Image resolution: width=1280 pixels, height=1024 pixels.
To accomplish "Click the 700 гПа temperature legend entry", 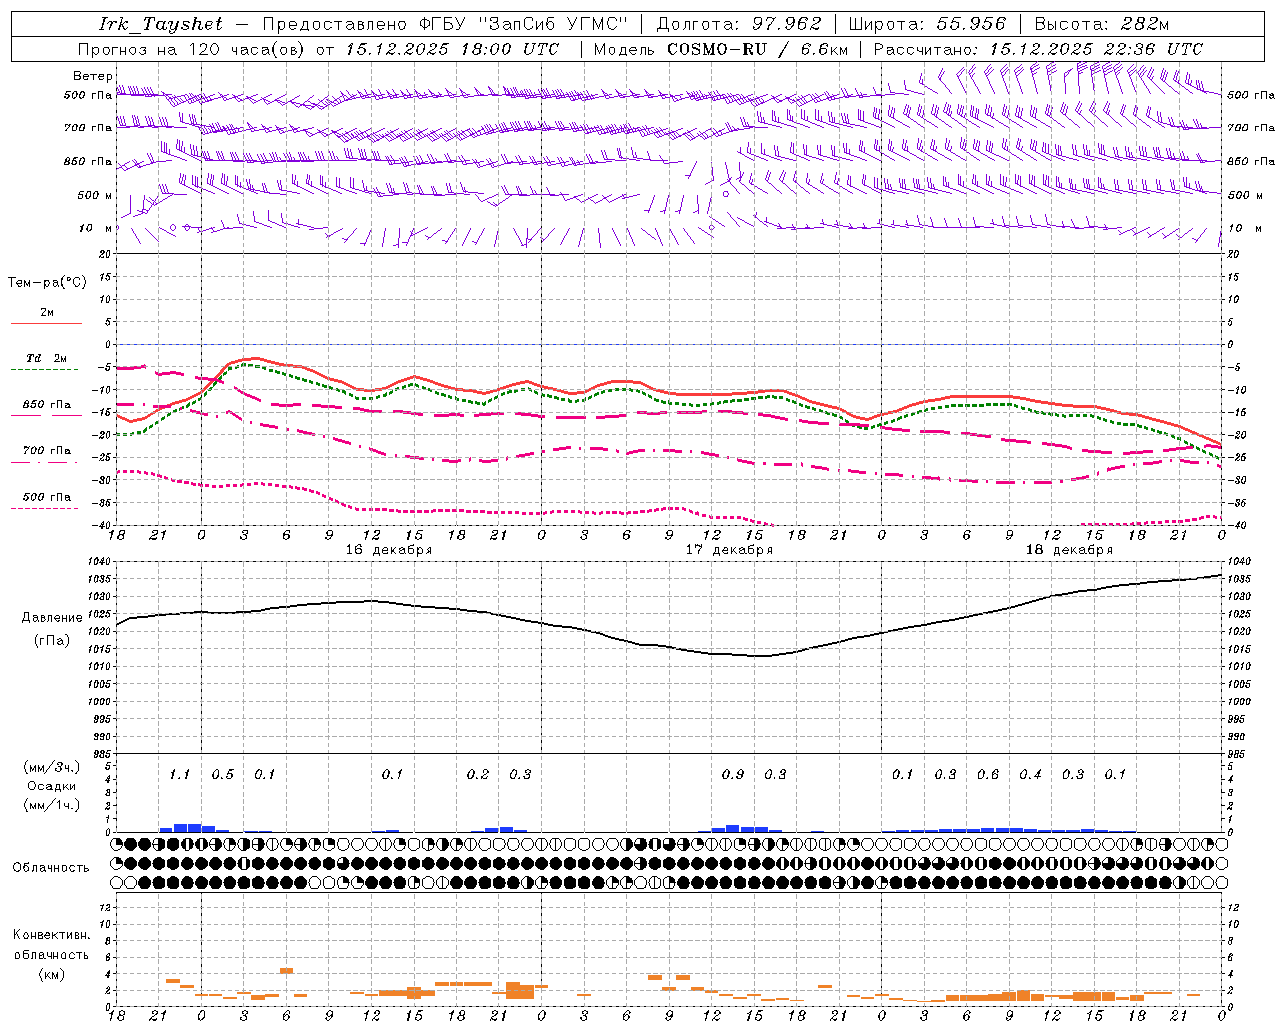I will click(x=47, y=451).
